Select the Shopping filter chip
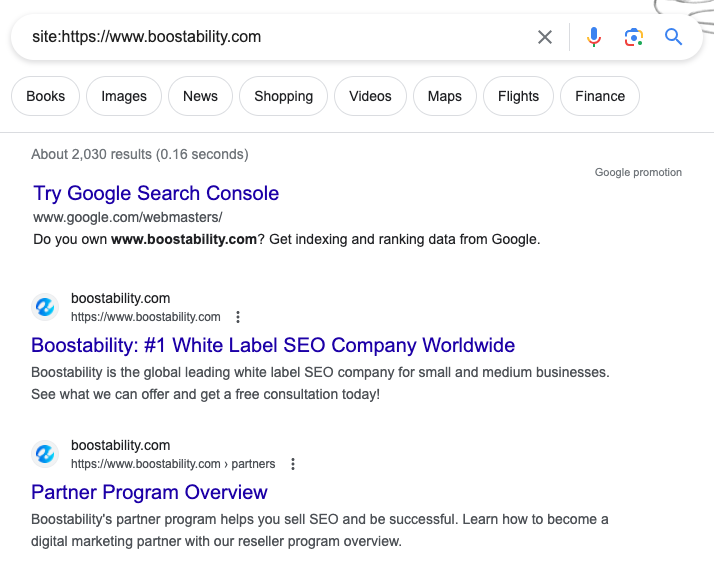This screenshot has height=570, width=714. (283, 96)
